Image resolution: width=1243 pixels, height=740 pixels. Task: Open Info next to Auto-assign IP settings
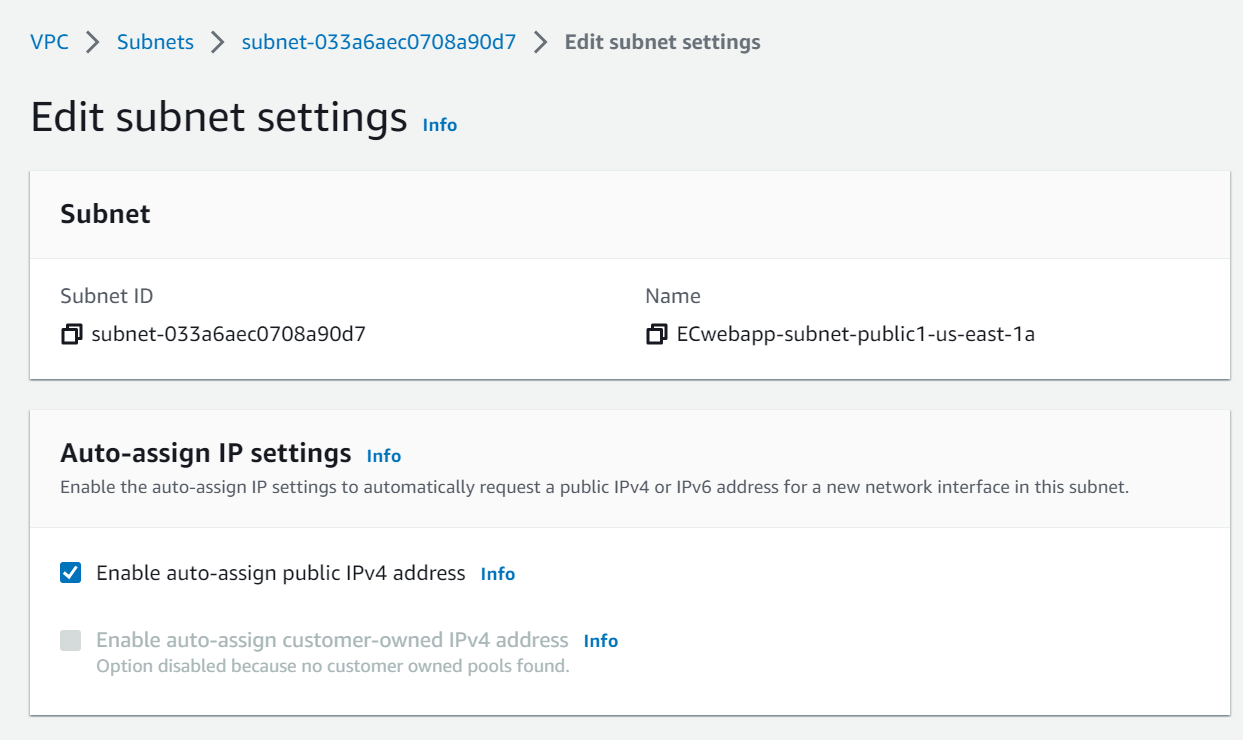(x=384, y=456)
